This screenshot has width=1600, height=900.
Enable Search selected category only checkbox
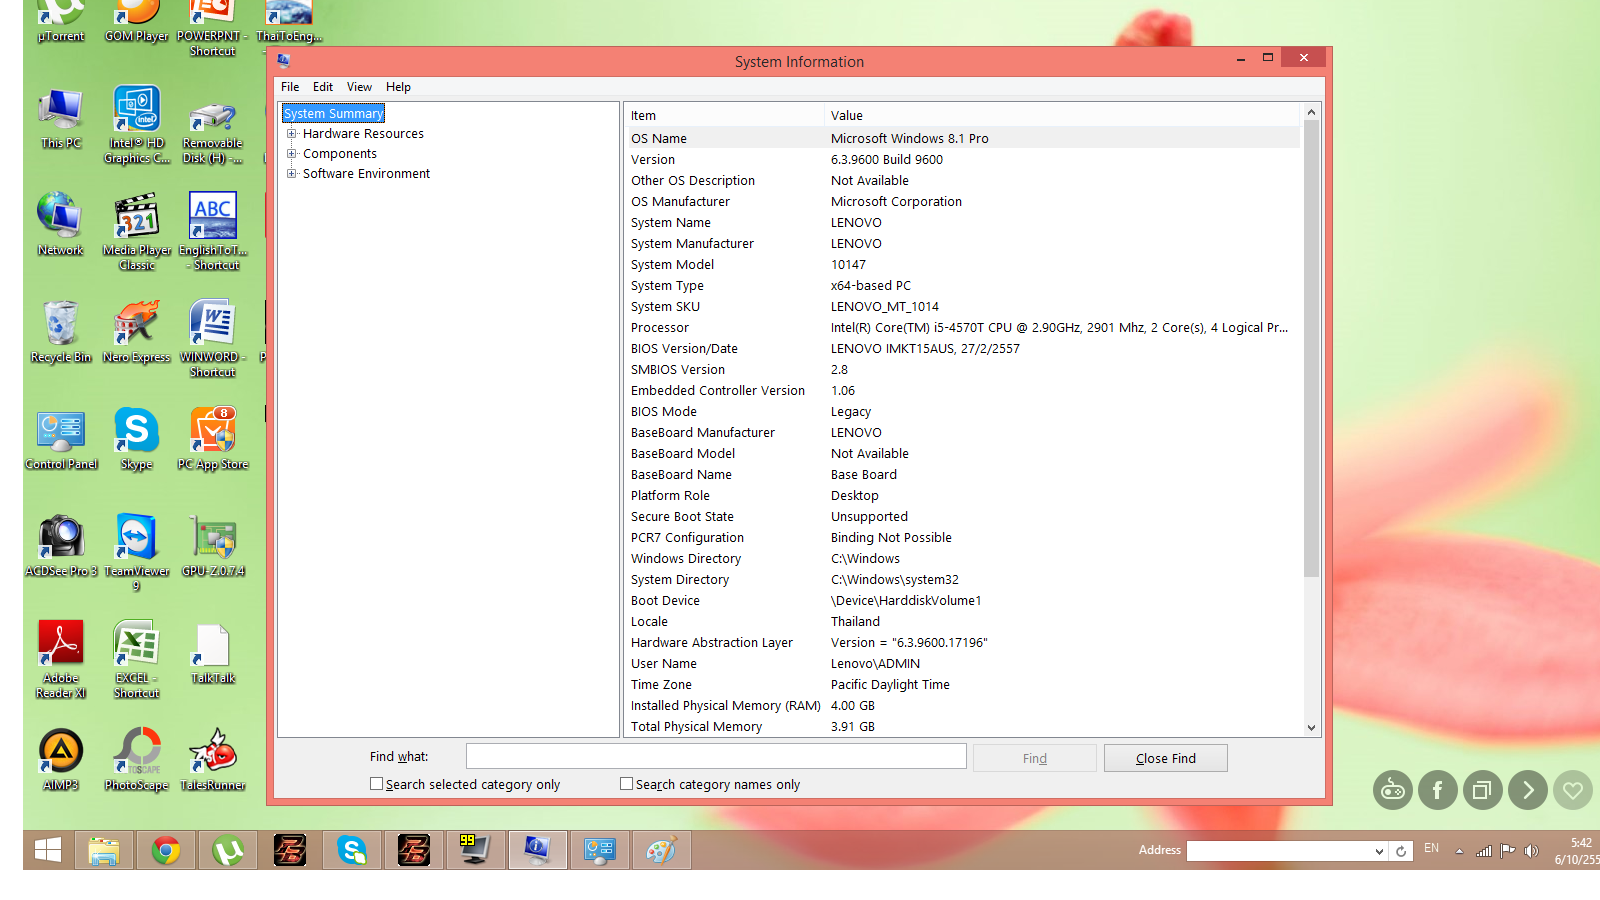pos(377,784)
